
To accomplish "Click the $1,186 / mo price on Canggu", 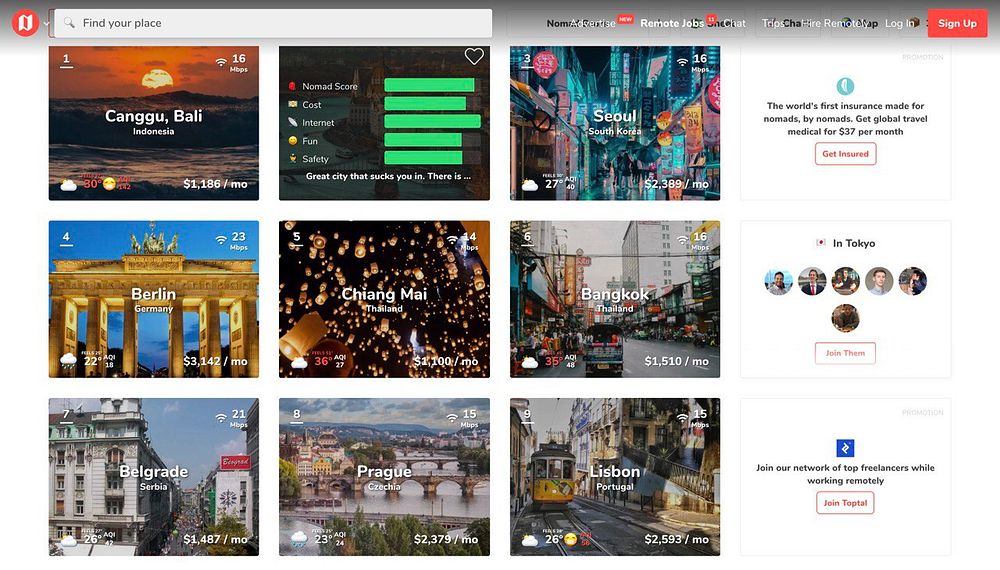I will (x=215, y=184).
